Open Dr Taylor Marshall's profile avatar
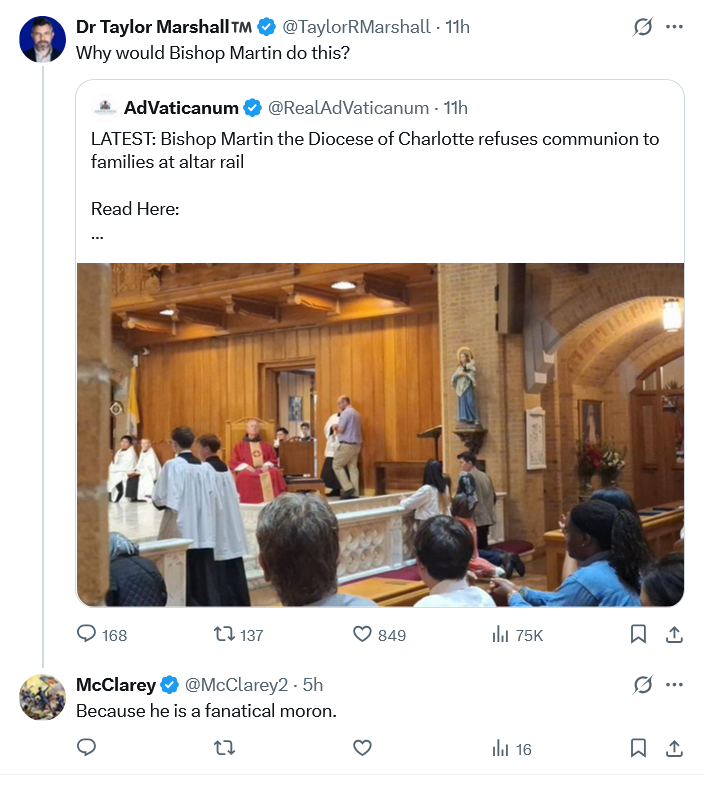This screenshot has width=704, height=790. click(x=43, y=39)
